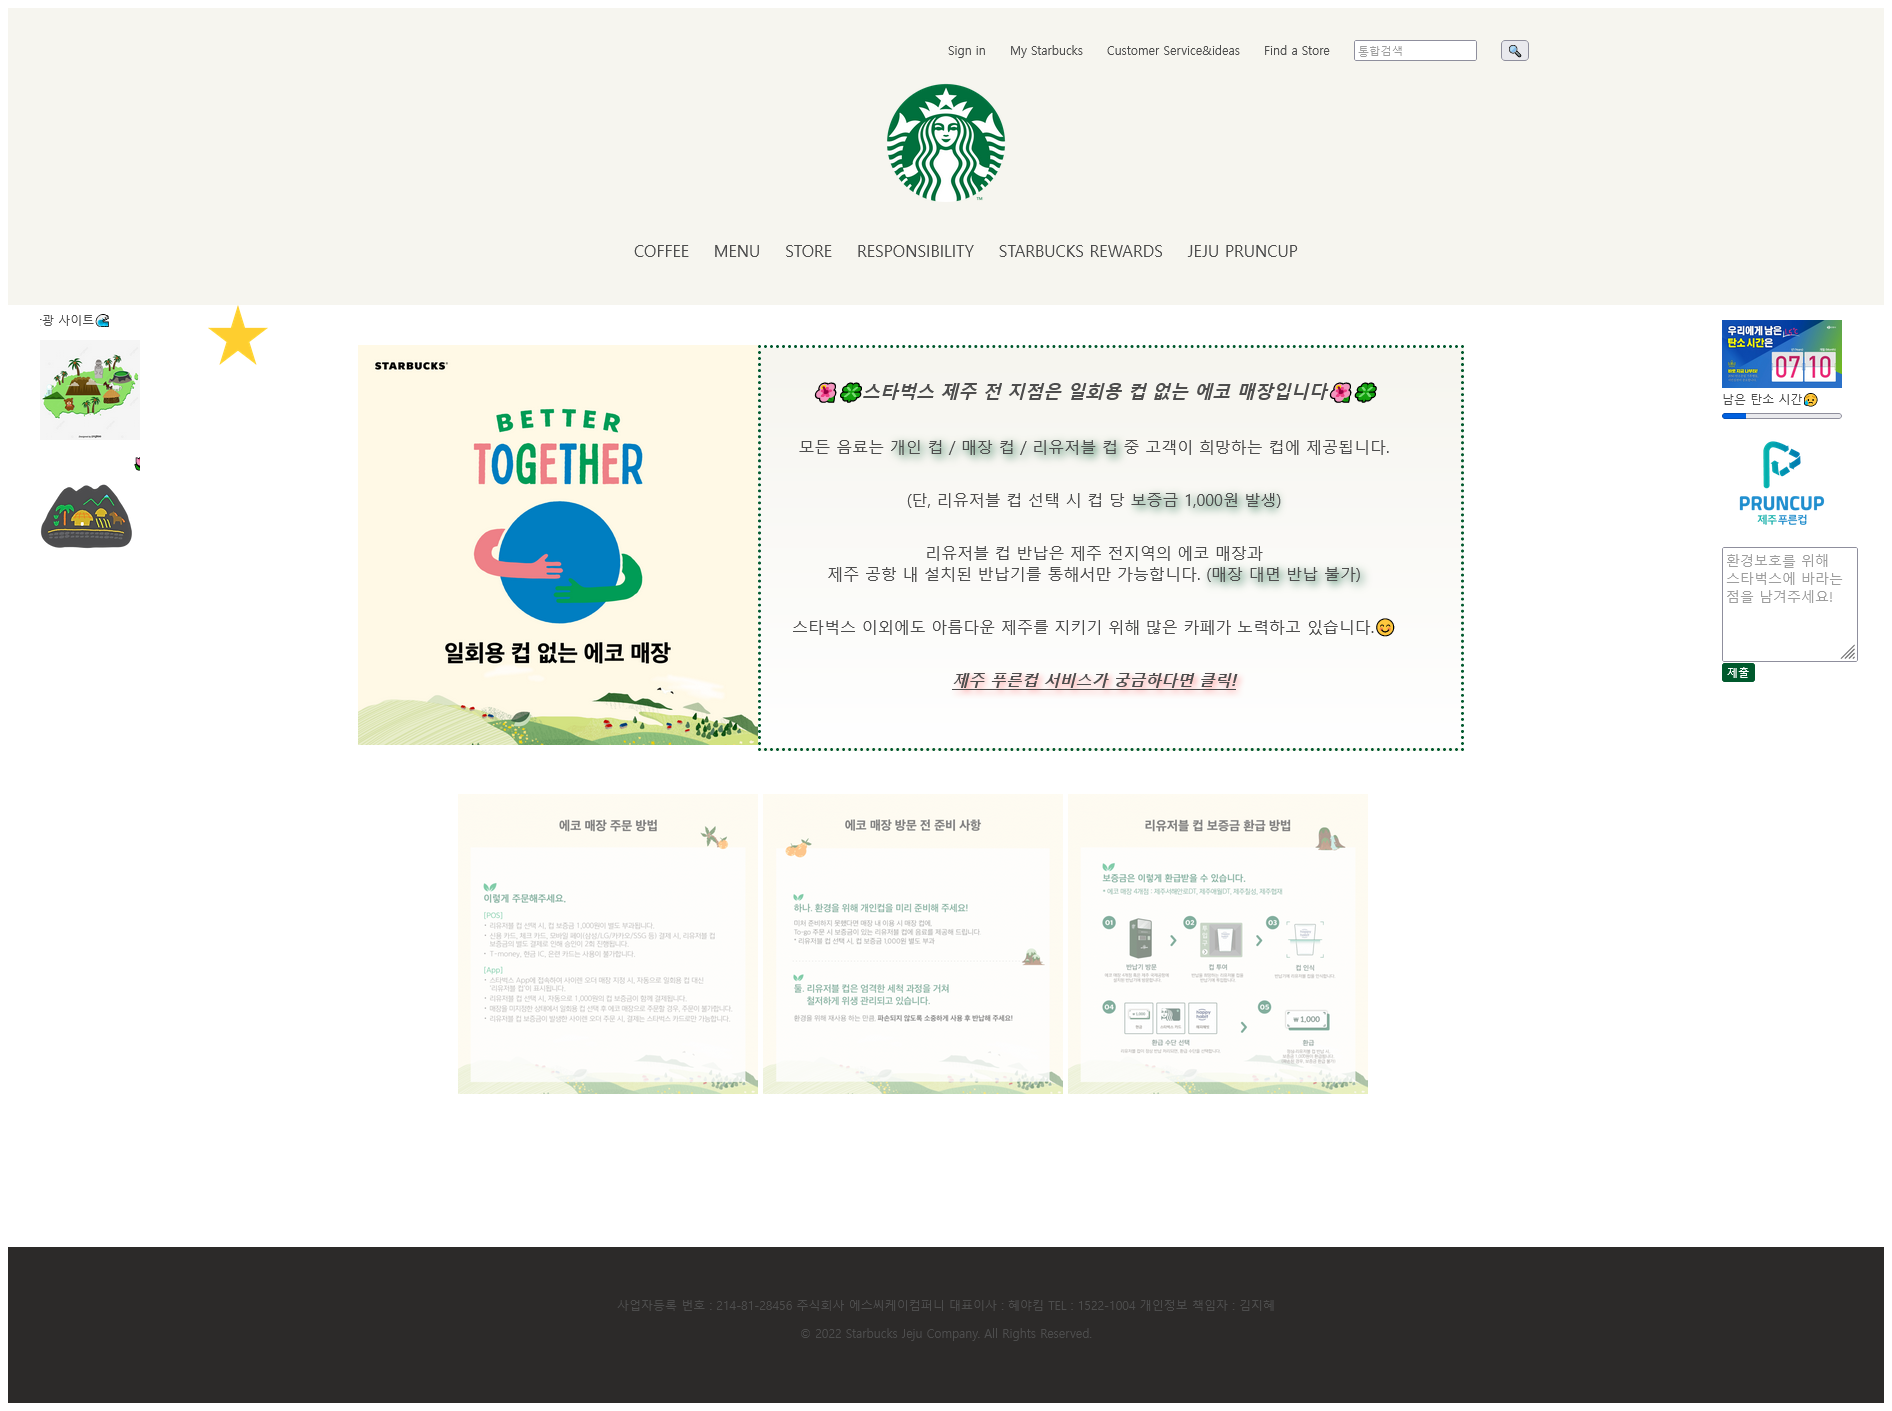The width and height of the screenshot is (1892, 1411).
Task: Click the green 제출 submit button
Action: tap(1738, 673)
